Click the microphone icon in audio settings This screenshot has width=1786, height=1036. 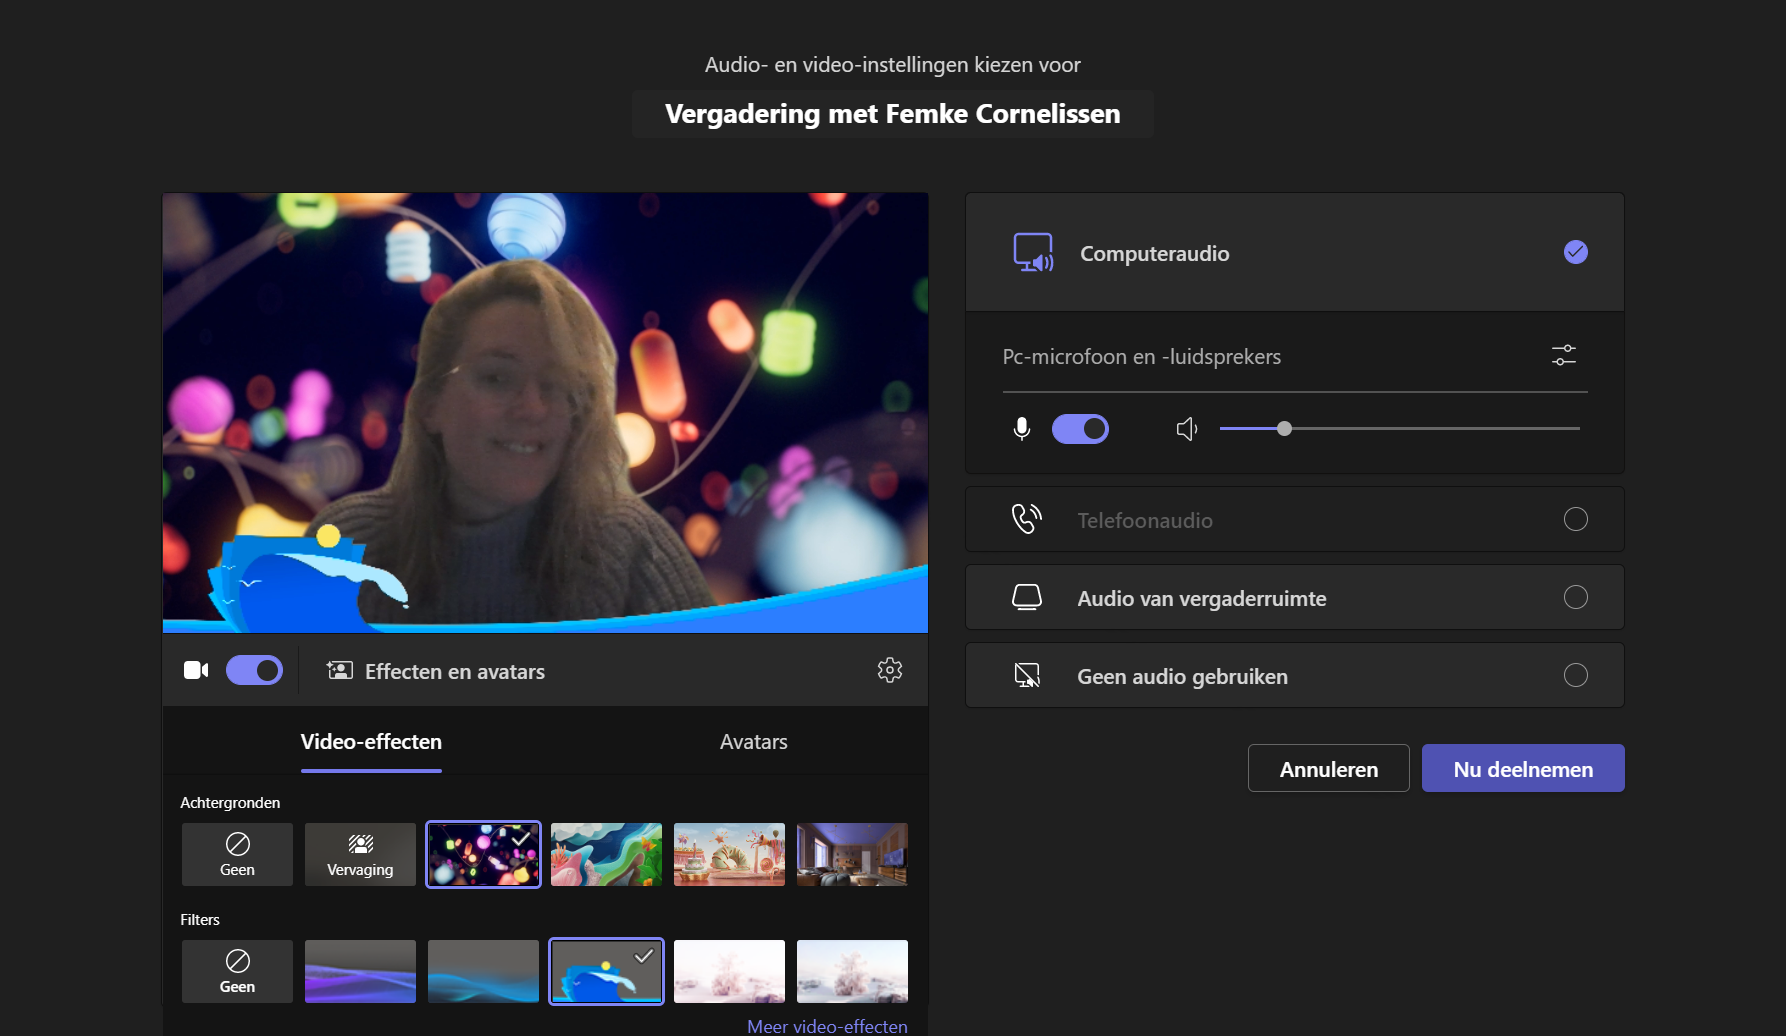(1021, 428)
